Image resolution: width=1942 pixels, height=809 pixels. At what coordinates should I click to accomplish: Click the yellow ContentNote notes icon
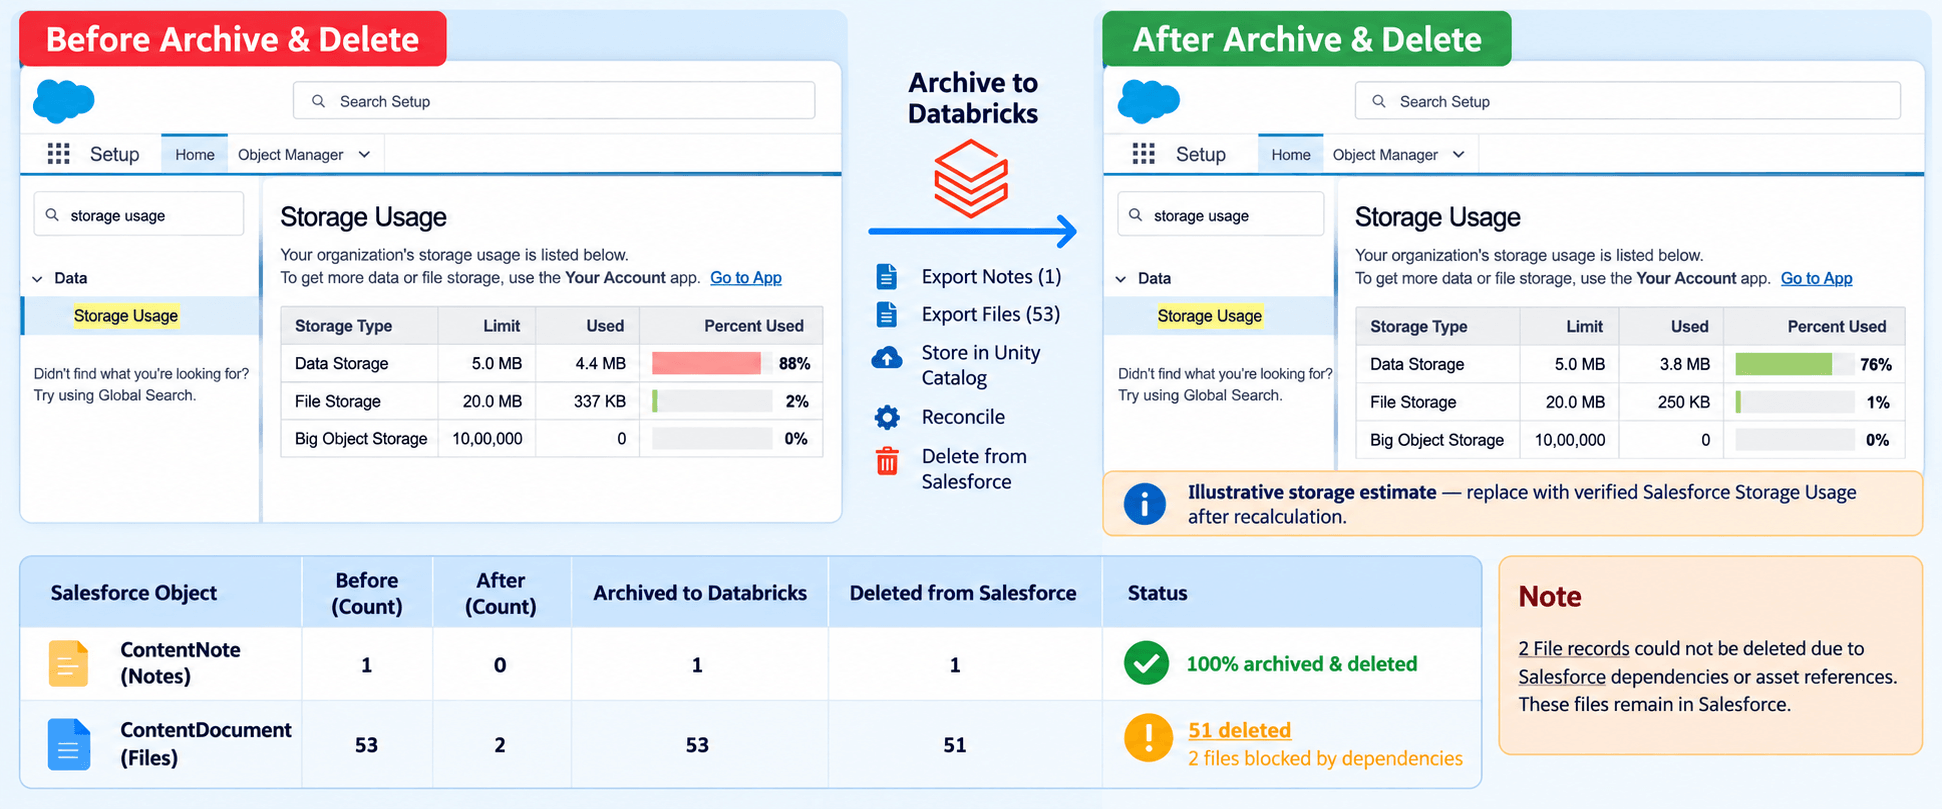pyautogui.click(x=68, y=663)
